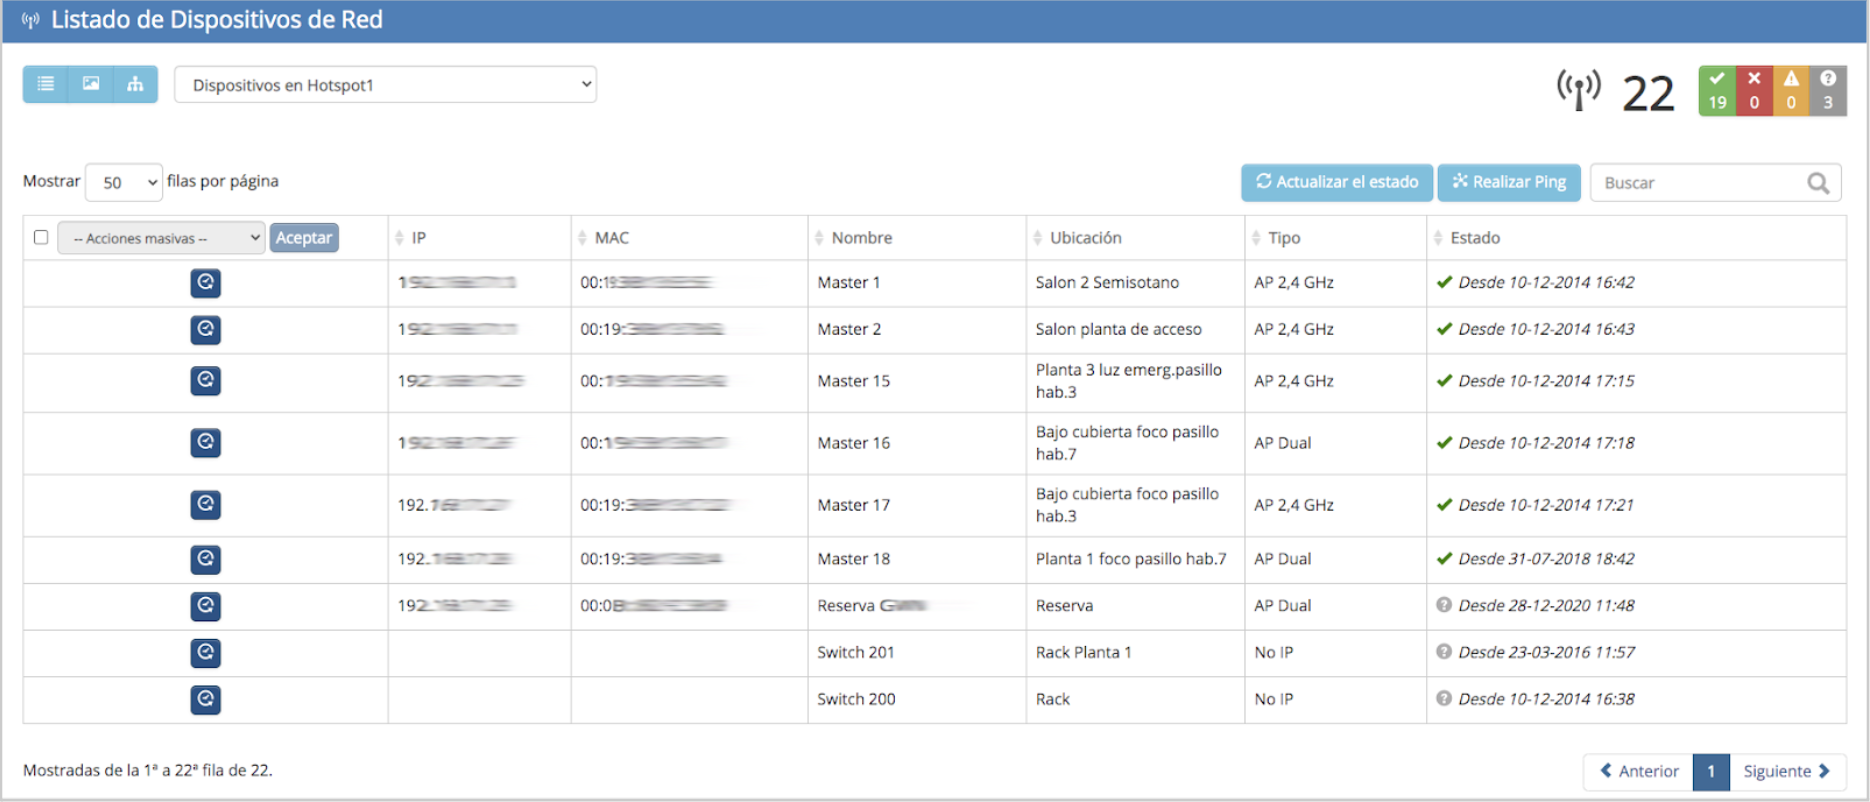The width and height of the screenshot is (1870, 802).
Task: Open the Acciones masivas dropdown
Action: 161,238
